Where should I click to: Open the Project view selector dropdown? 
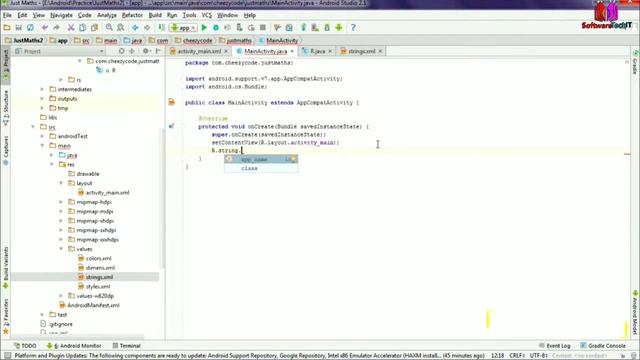click(59, 51)
